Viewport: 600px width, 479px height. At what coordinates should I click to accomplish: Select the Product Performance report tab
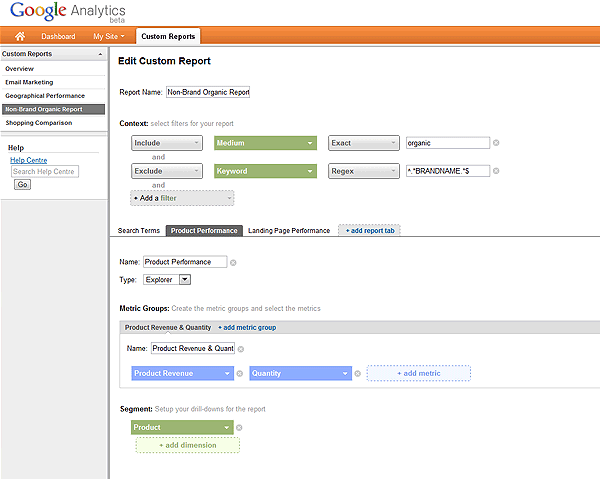coord(204,231)
